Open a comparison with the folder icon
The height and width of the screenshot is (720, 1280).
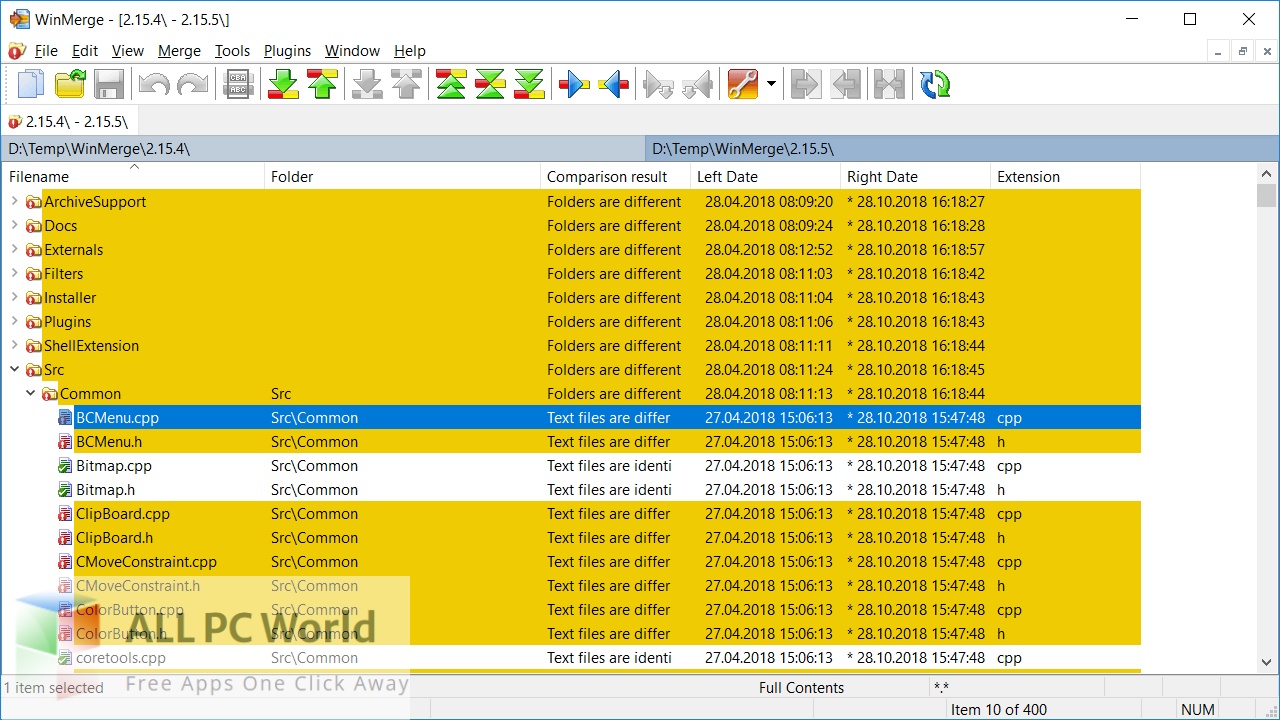pyautogui.click(x=70, y=85)
